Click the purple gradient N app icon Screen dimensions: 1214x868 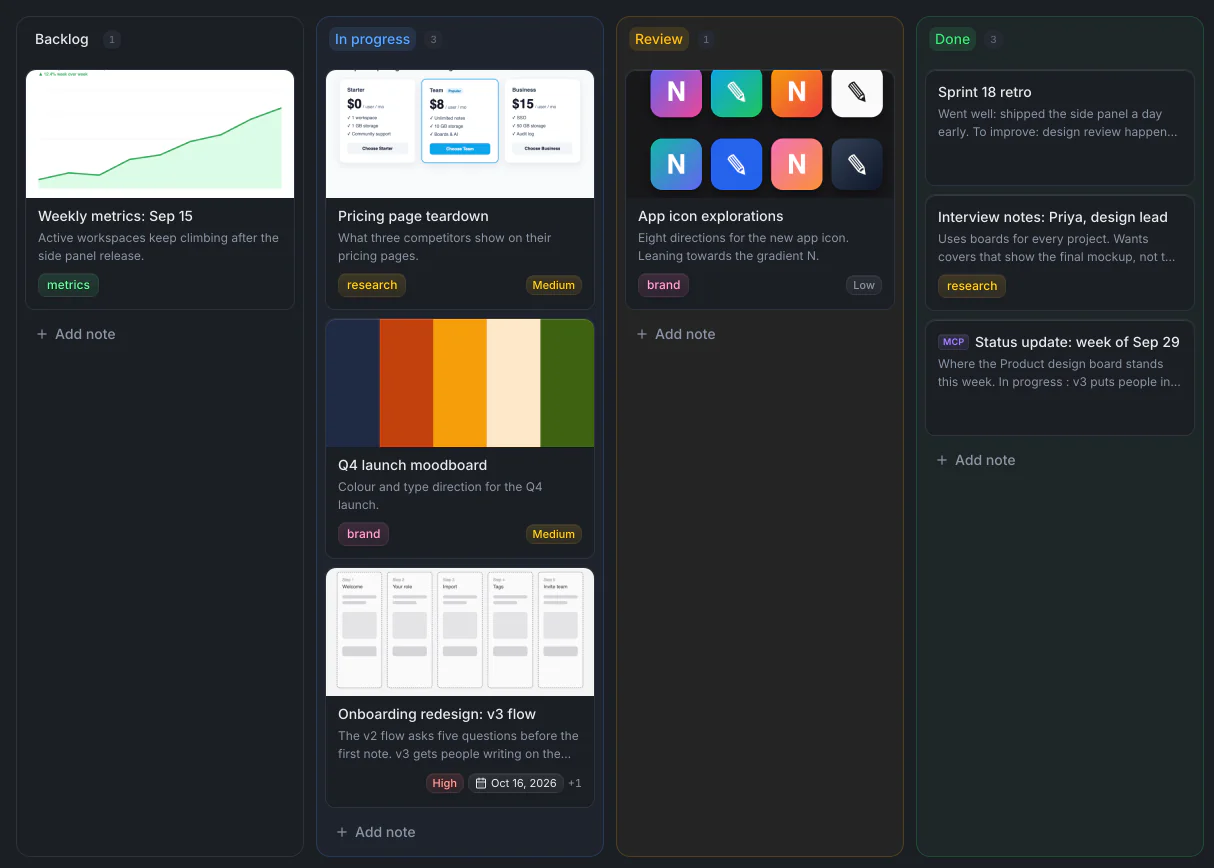click(676, 91)
